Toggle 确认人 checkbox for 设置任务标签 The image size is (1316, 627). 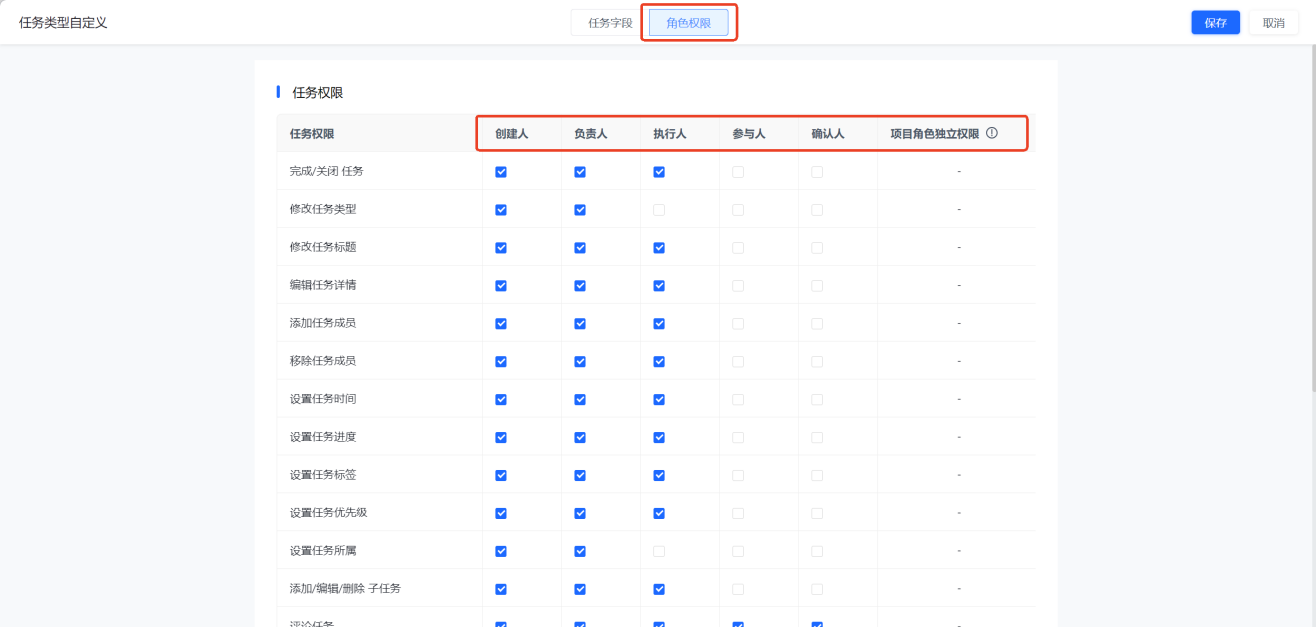click(817, 475)
